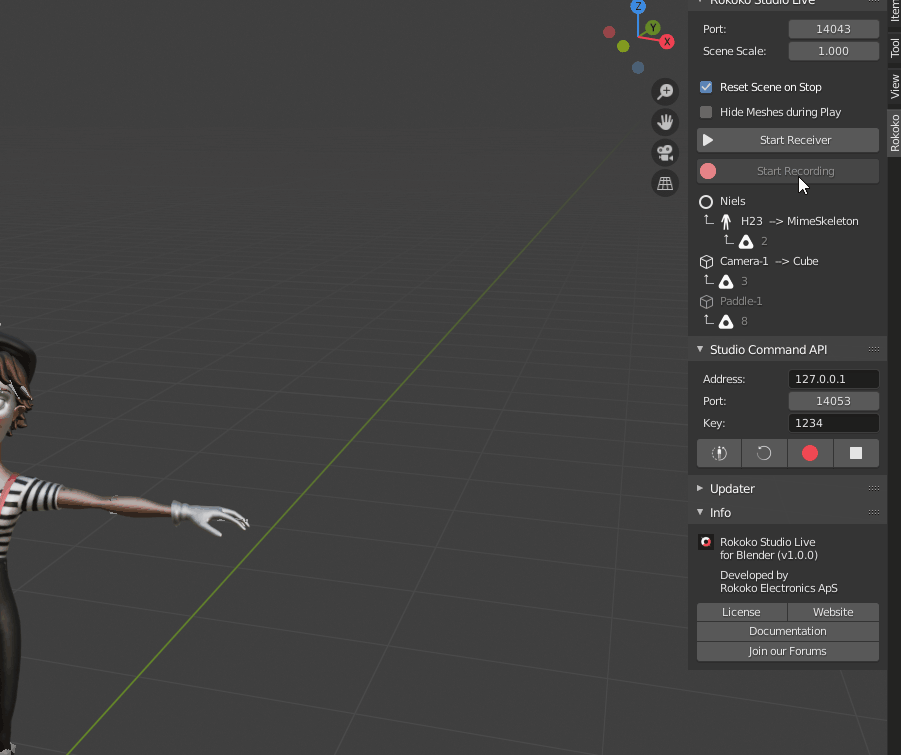This screenshot has width=901, height=755.
Task: Click the negative Z axis dot on gizmo
Action: 638,67
